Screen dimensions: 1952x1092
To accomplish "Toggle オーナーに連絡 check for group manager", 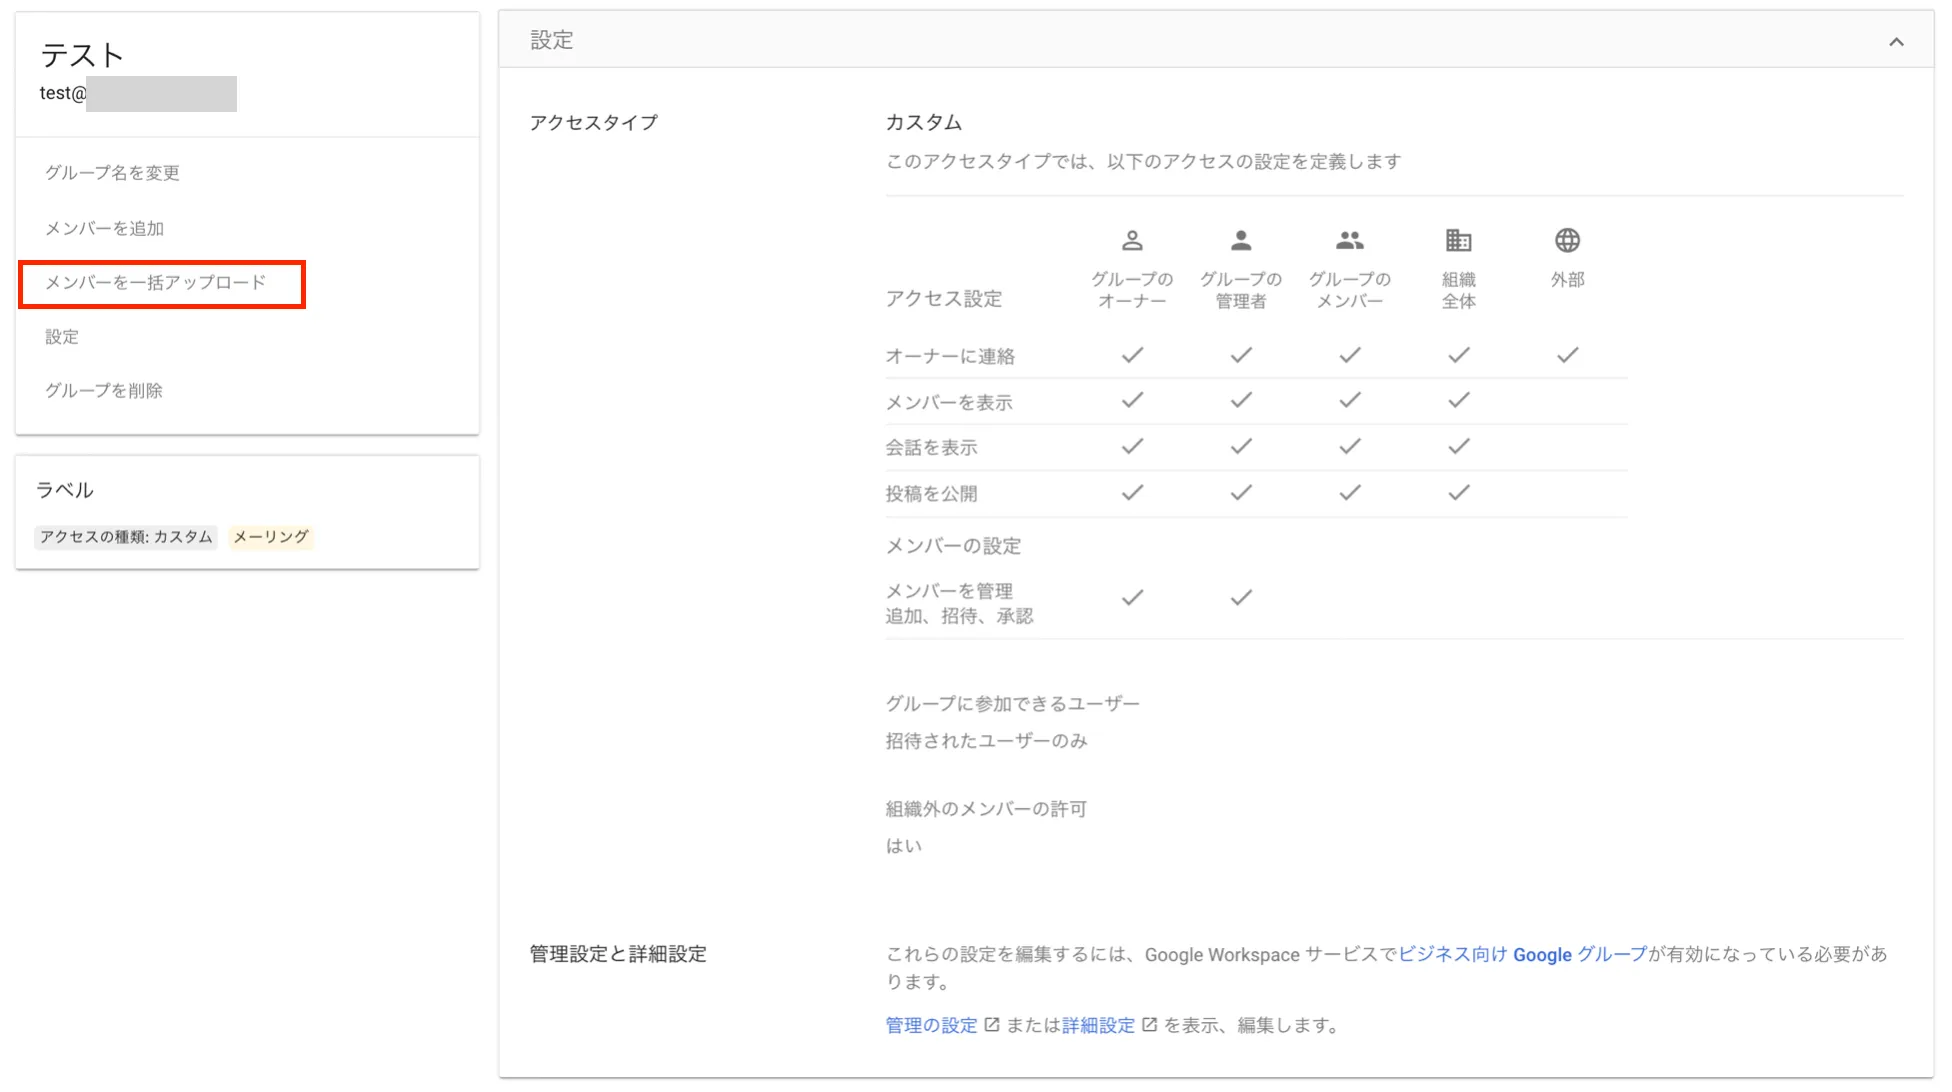I will click(1241, 355).
